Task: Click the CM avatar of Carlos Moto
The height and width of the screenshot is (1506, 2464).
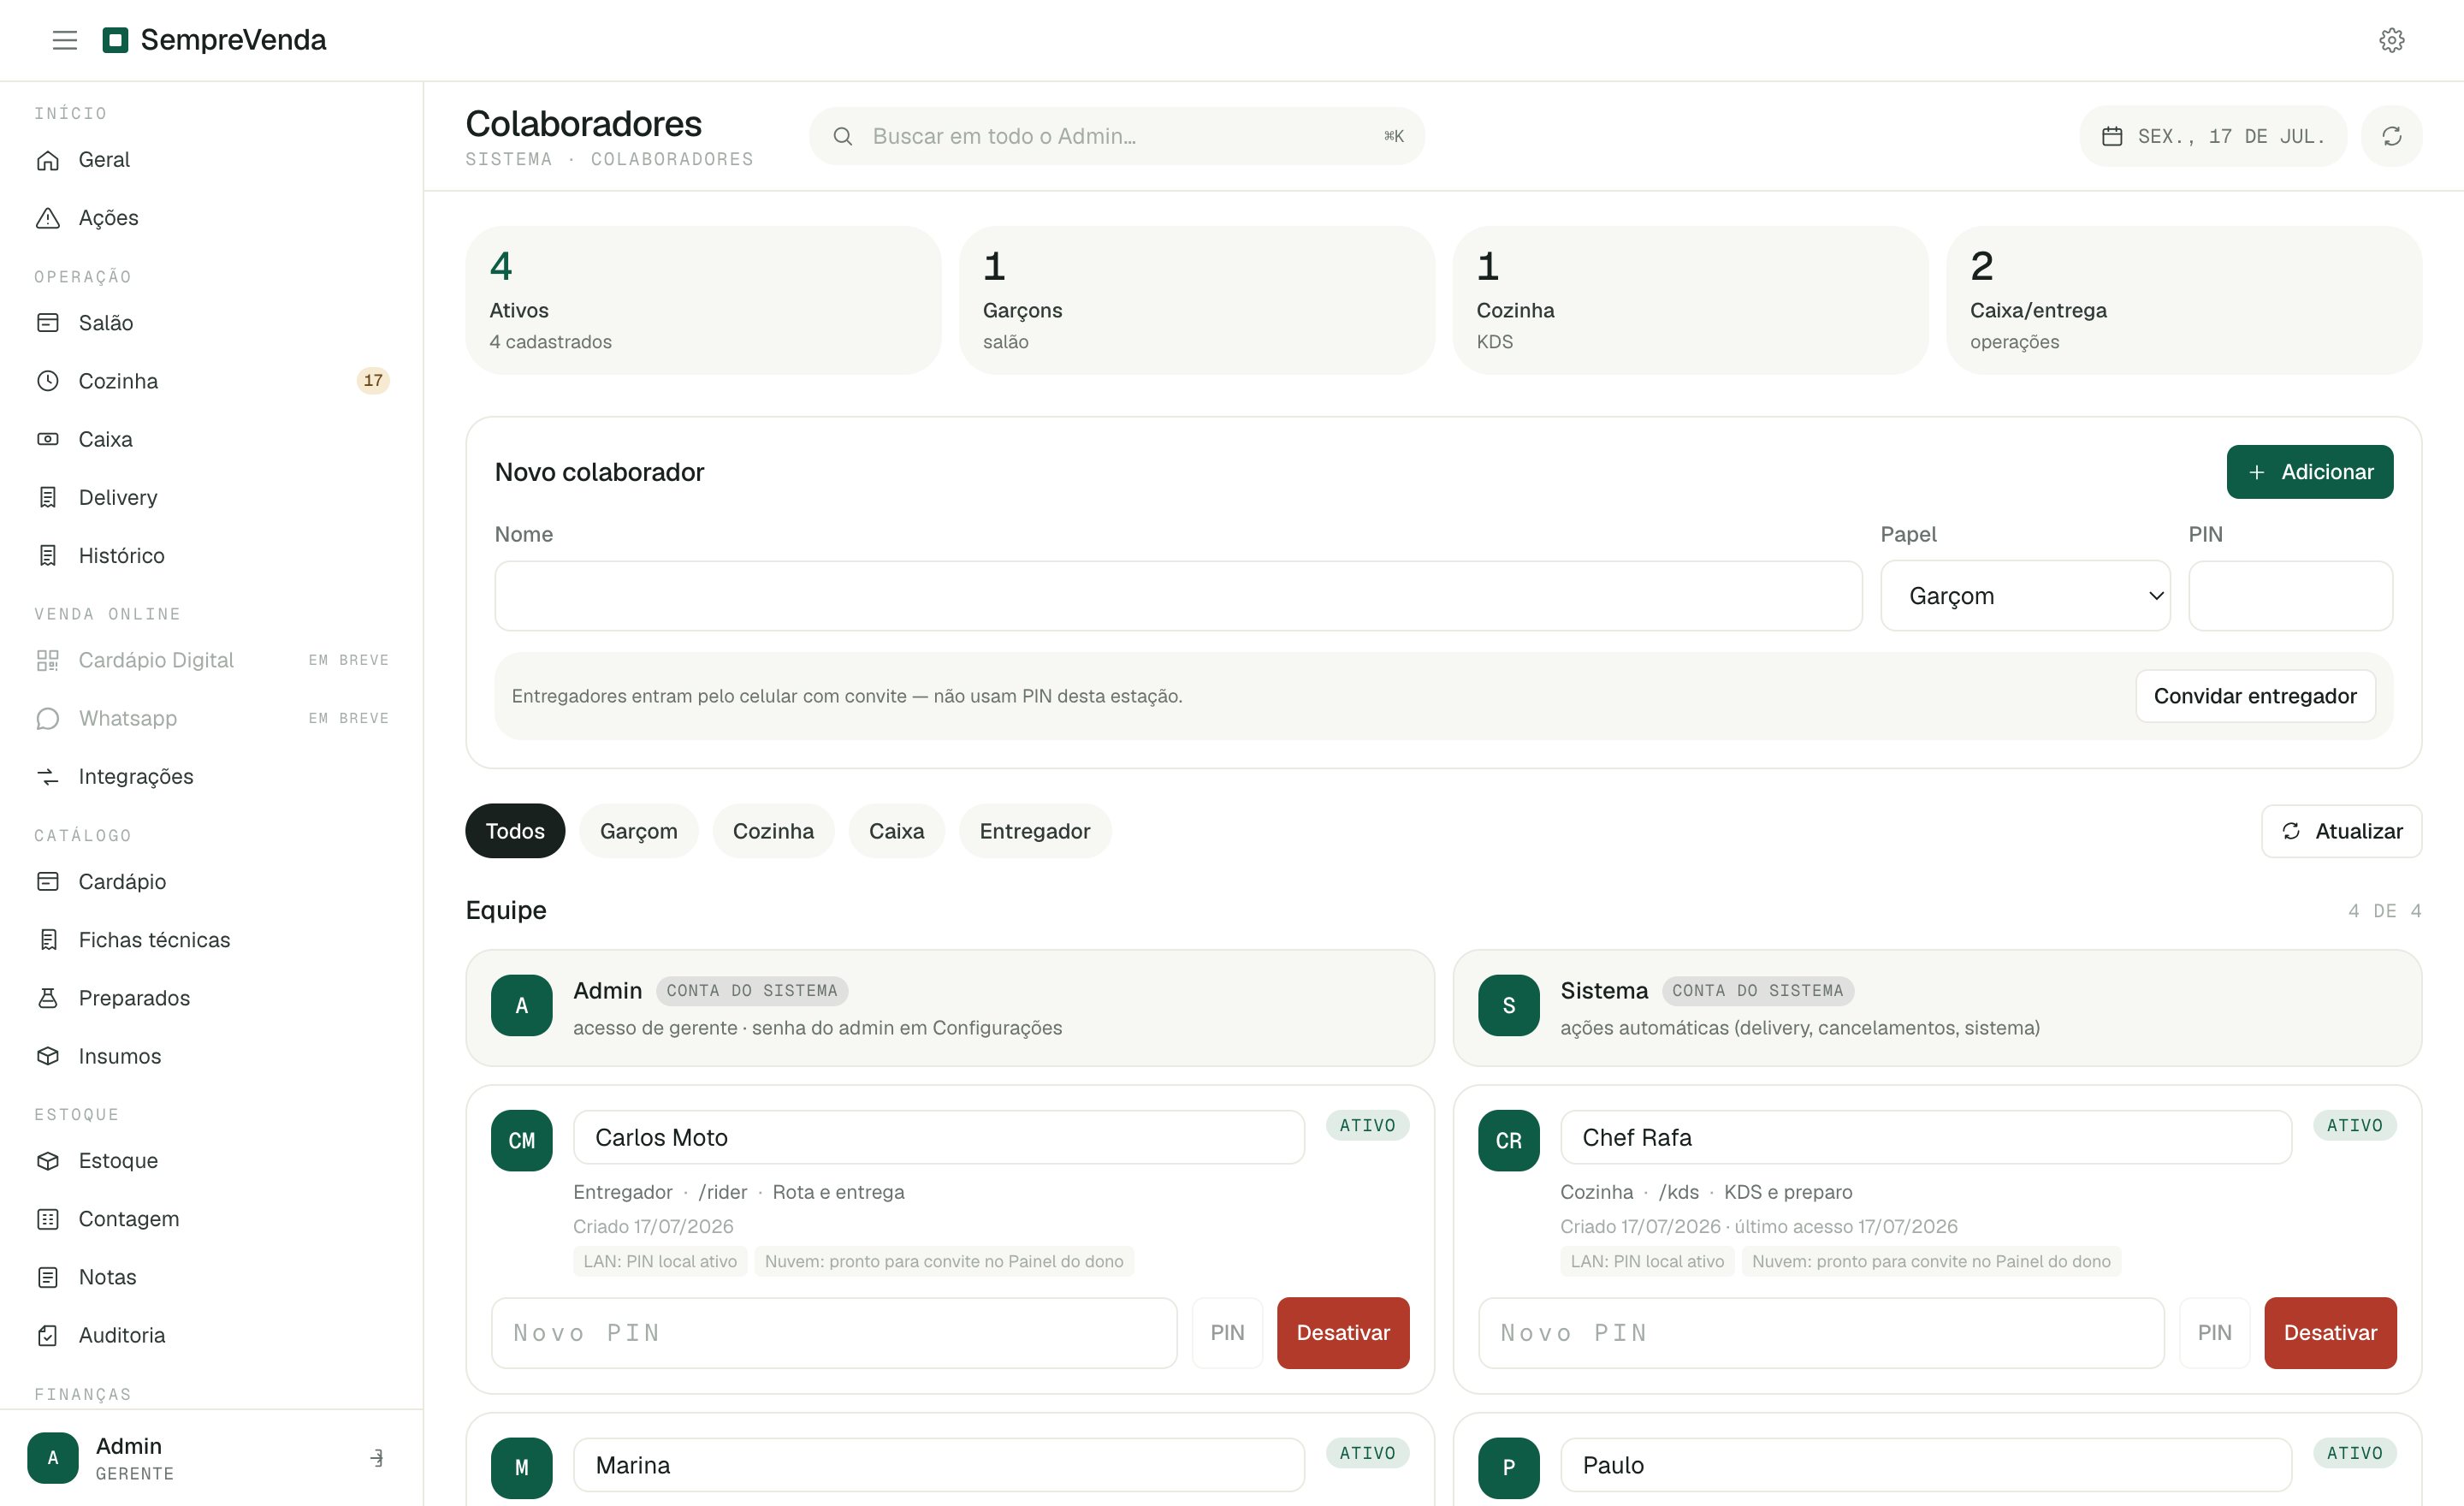Action: (522, 1141)
